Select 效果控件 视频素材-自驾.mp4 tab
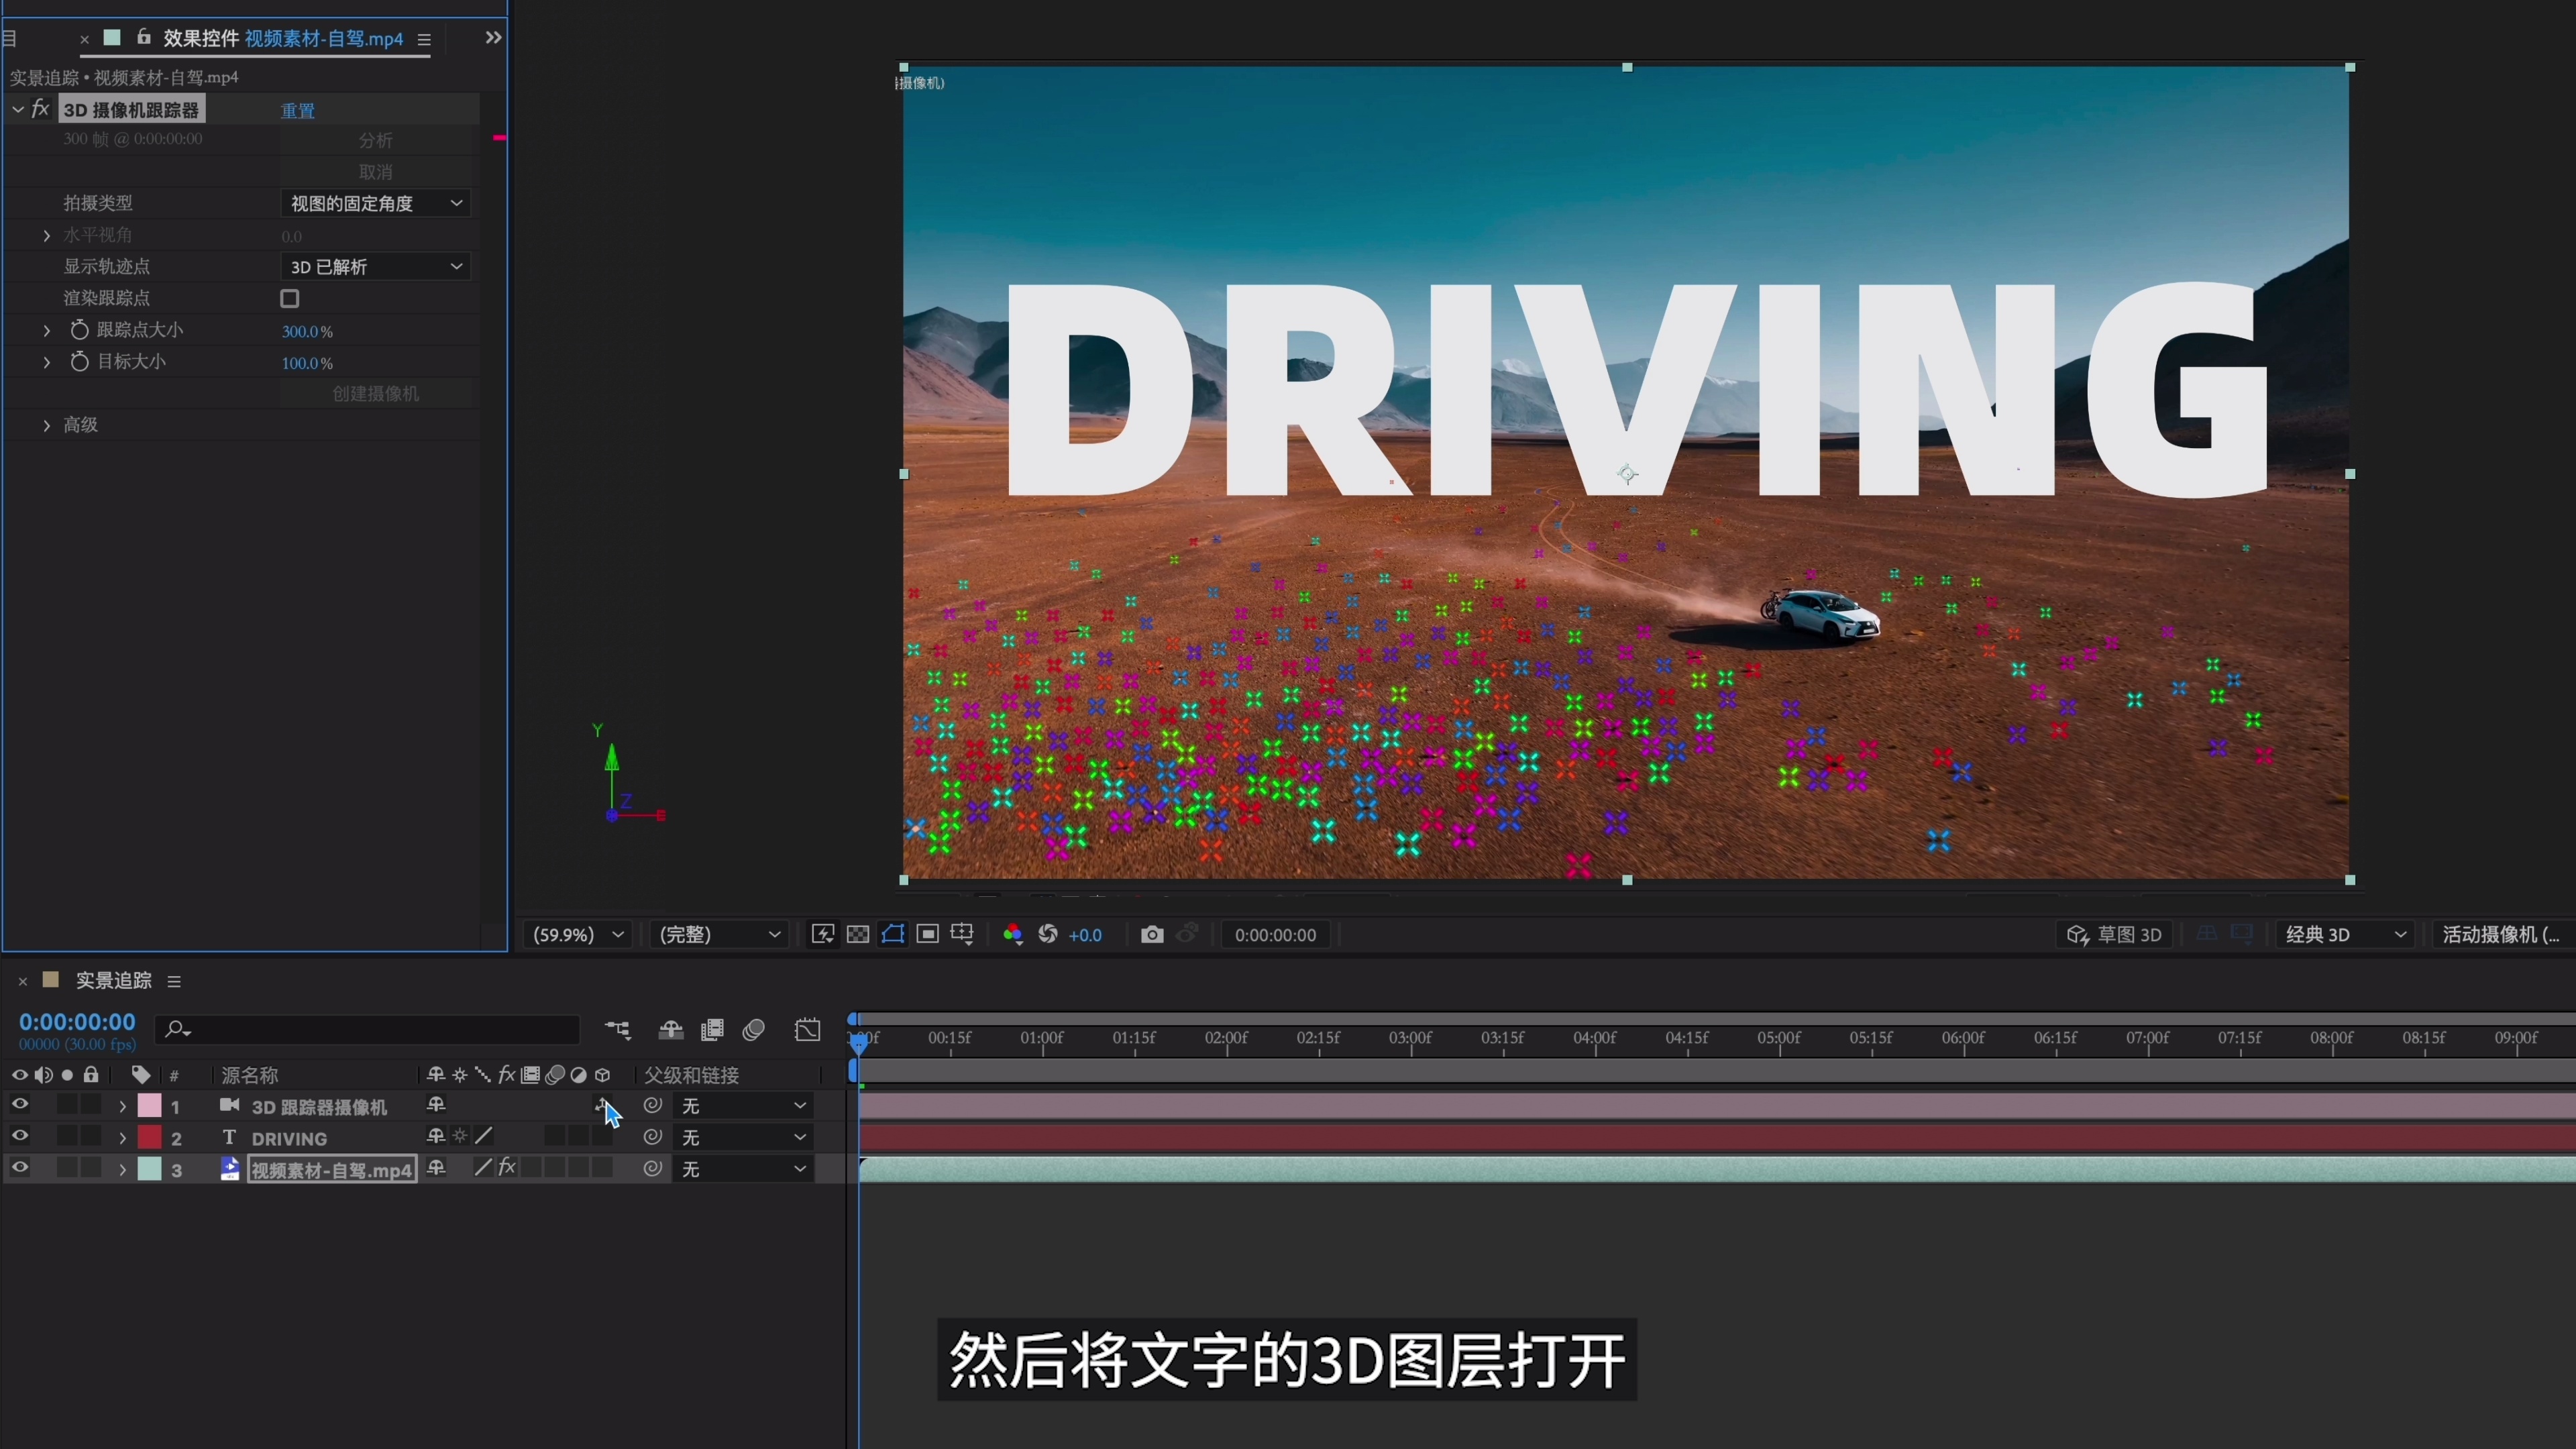 pos(283,38)
